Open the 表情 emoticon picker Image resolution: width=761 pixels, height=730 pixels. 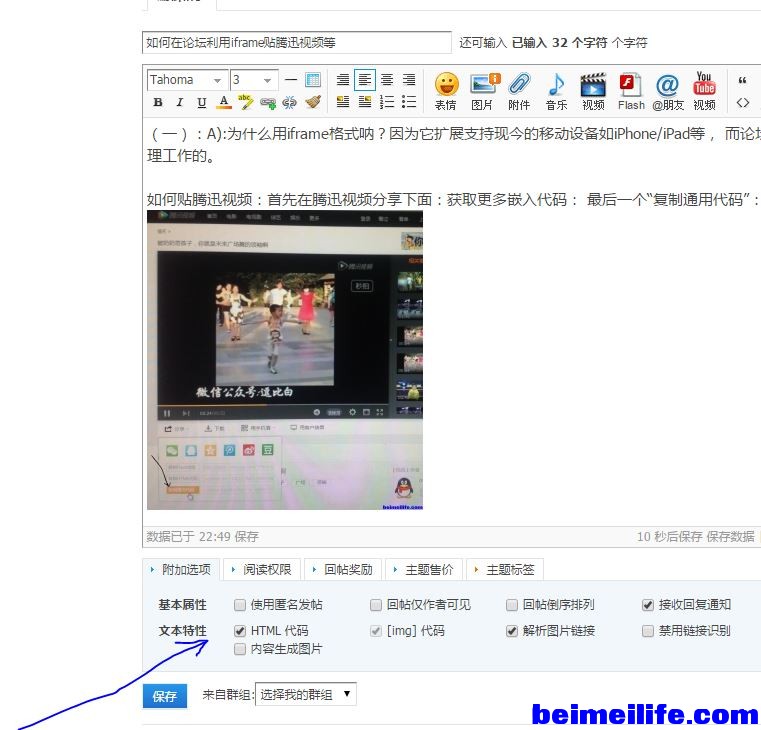point(446,89)
